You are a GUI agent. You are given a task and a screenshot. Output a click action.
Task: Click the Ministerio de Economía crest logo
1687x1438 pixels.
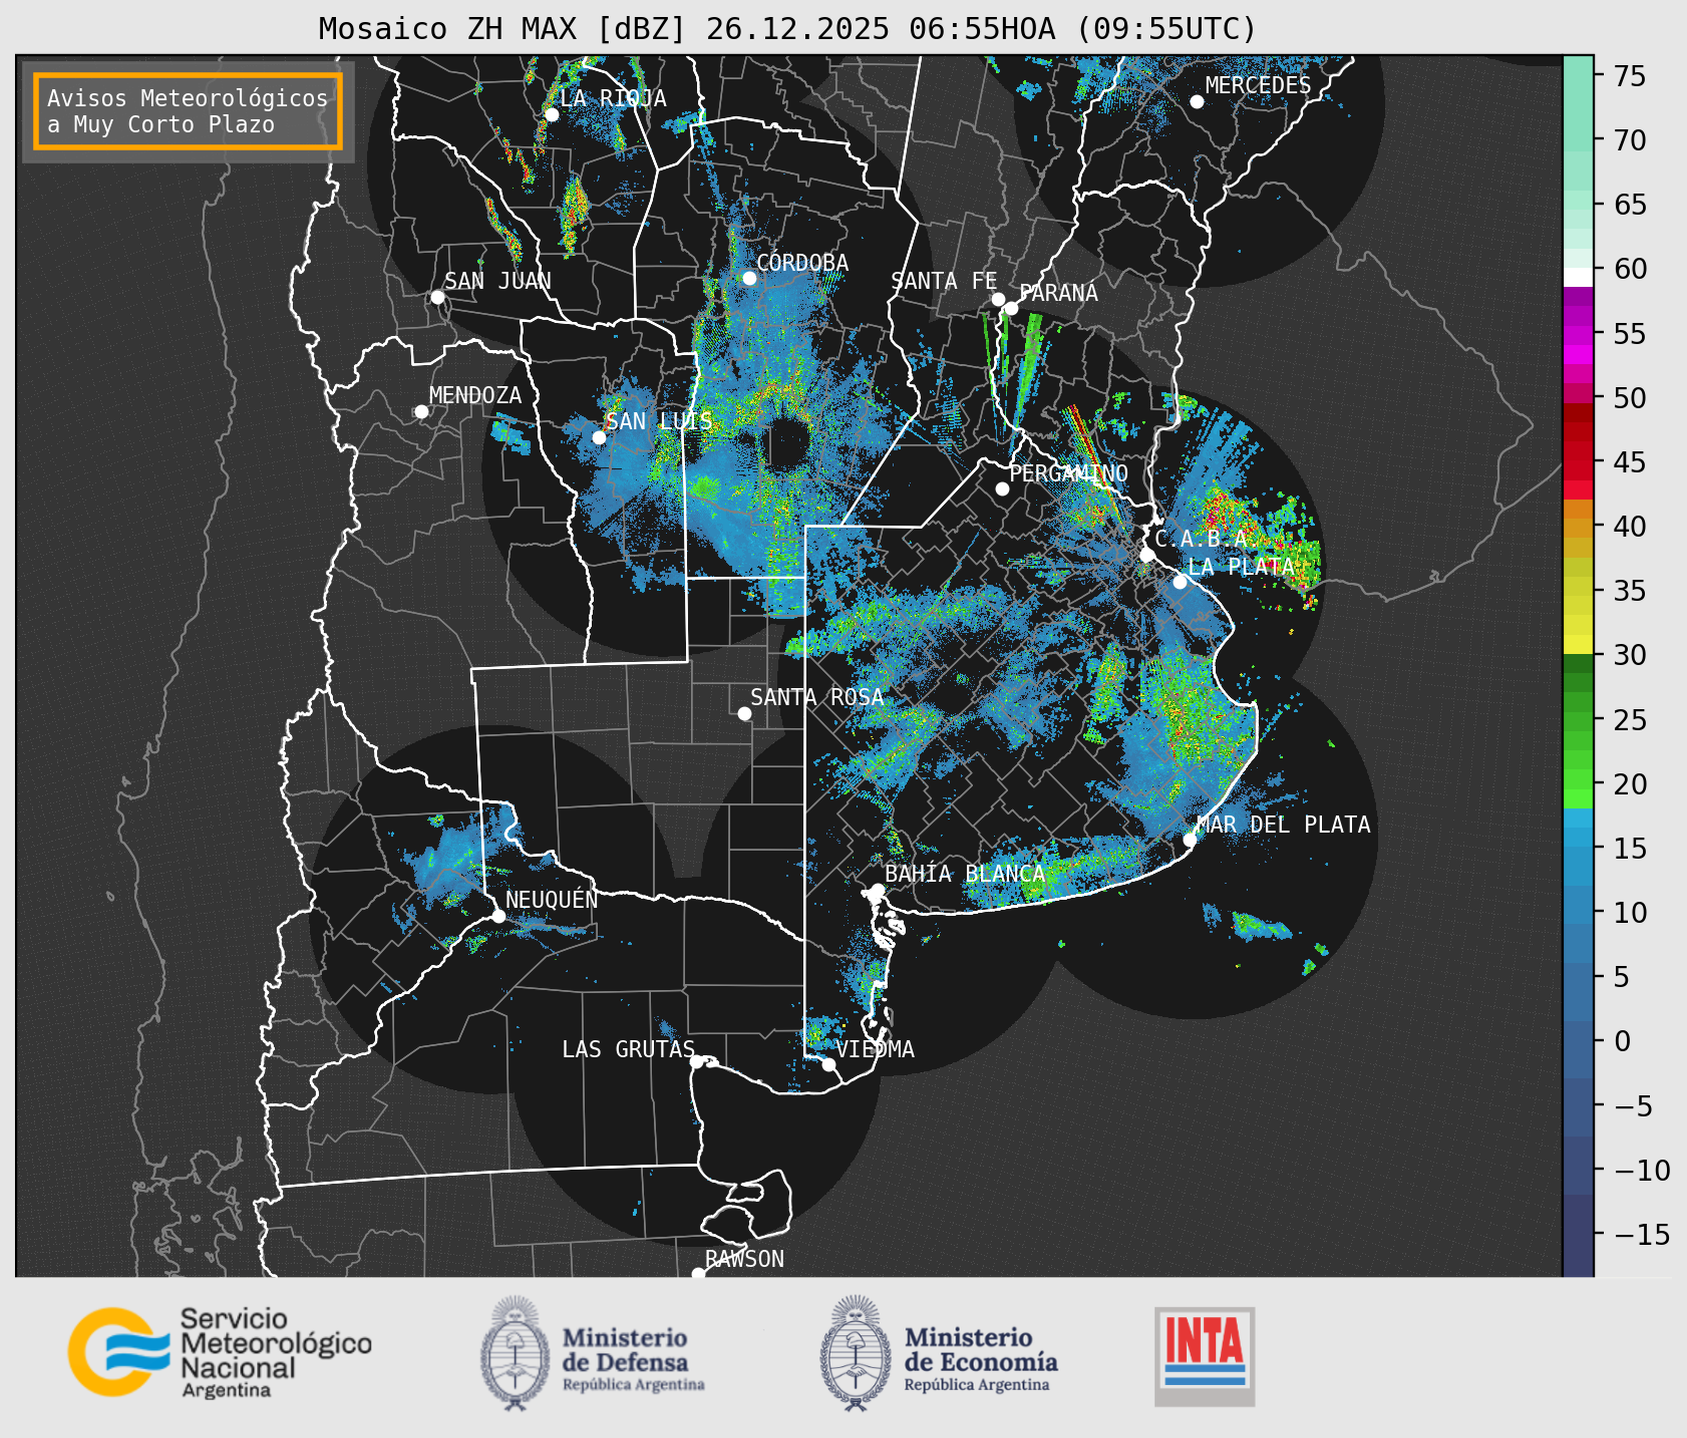pyautogui.click(x=854, y=1354)
